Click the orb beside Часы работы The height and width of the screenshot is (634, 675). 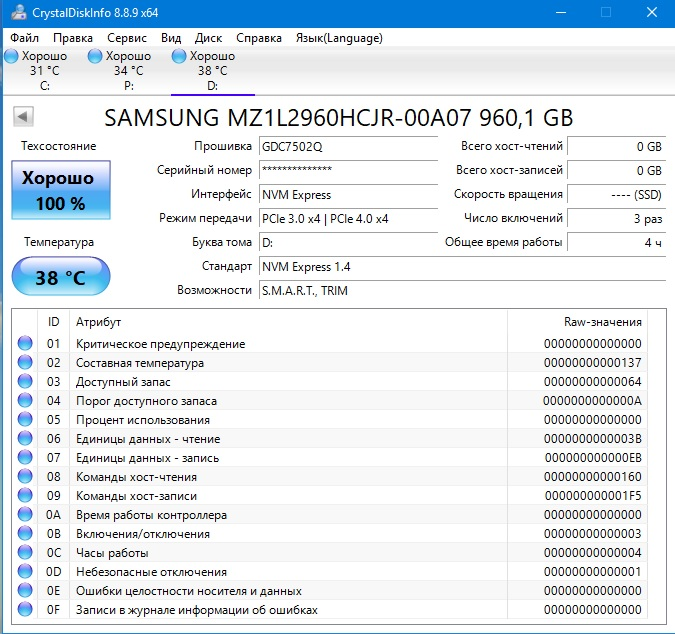pyautogui.click(x=25, y=552)
